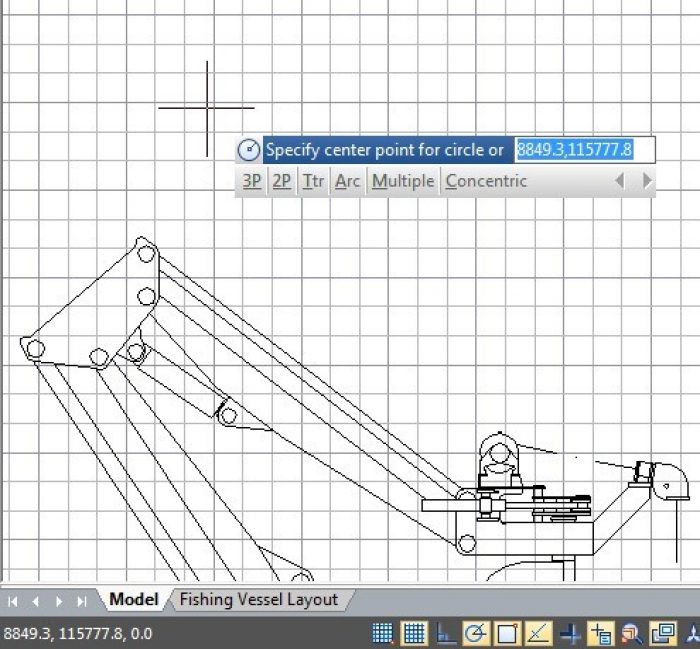The height and width of the screenshot is (649, 700).
Task: Select the Ttr circle option
Action: [314, 181]
